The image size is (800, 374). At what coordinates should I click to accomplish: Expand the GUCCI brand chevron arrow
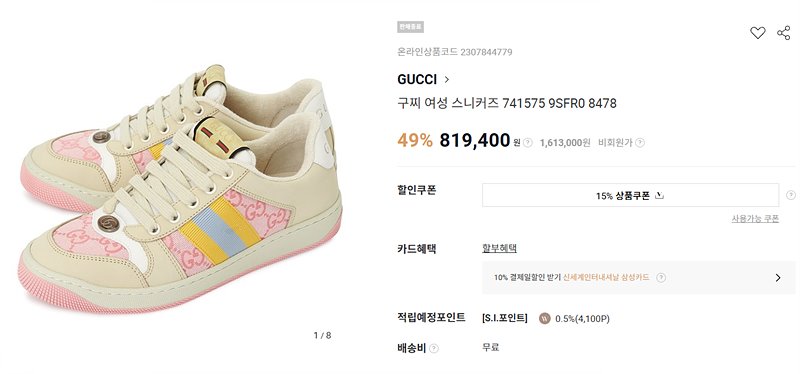pyautogui.click(x=446, y=80)
